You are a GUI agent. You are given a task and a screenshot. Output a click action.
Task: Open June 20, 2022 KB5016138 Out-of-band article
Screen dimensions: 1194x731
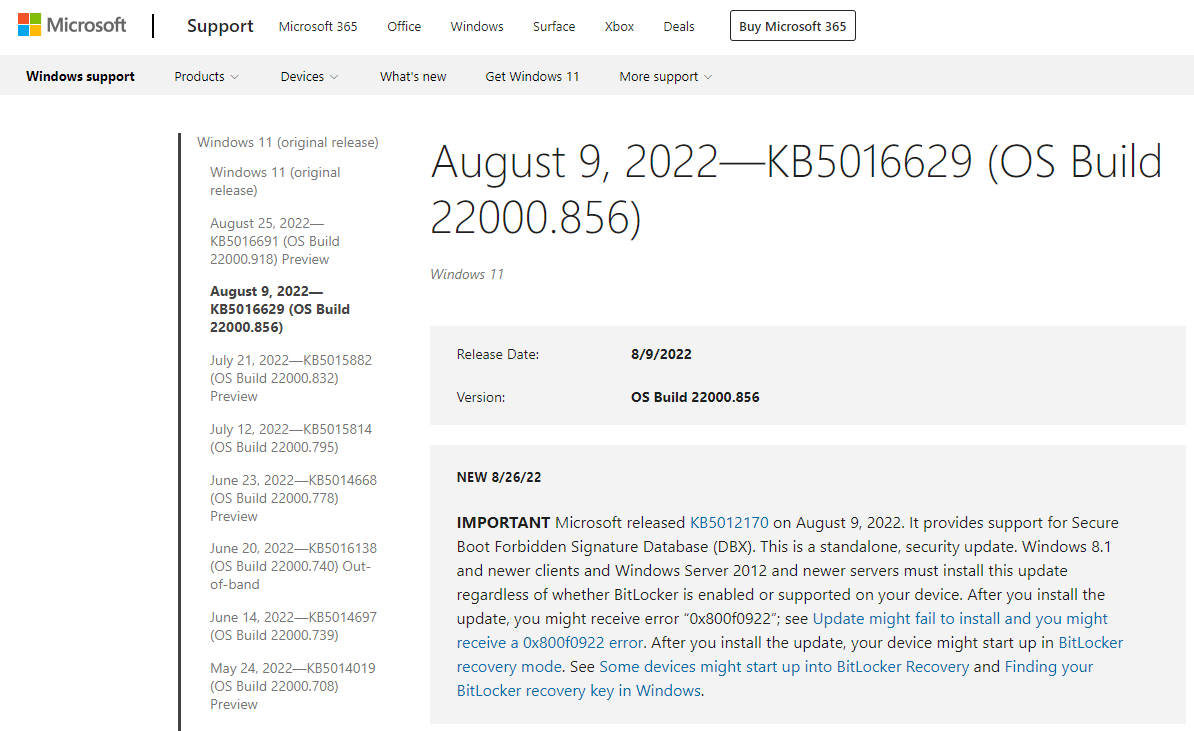coord(292,566)
